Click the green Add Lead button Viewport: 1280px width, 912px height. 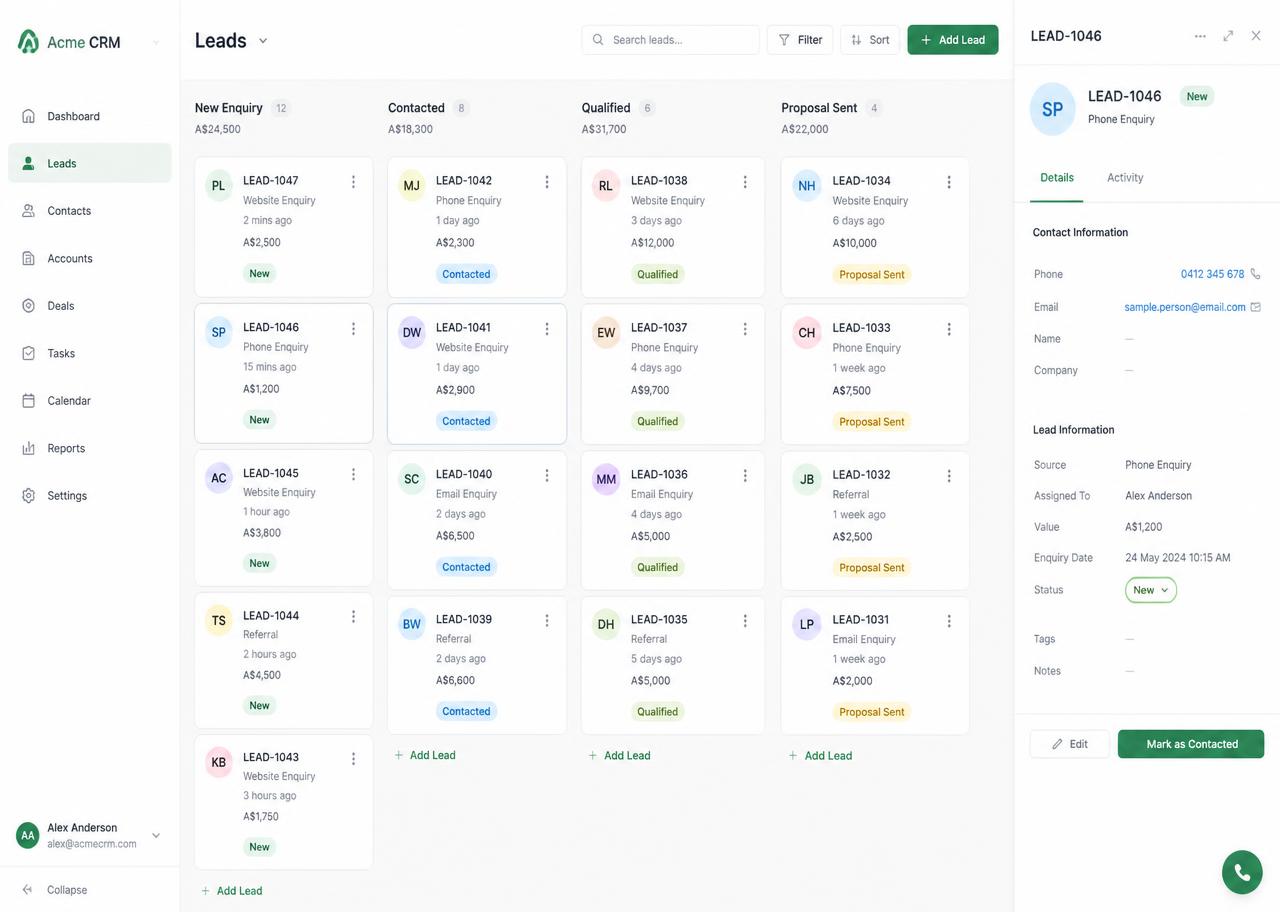(953, 40)
